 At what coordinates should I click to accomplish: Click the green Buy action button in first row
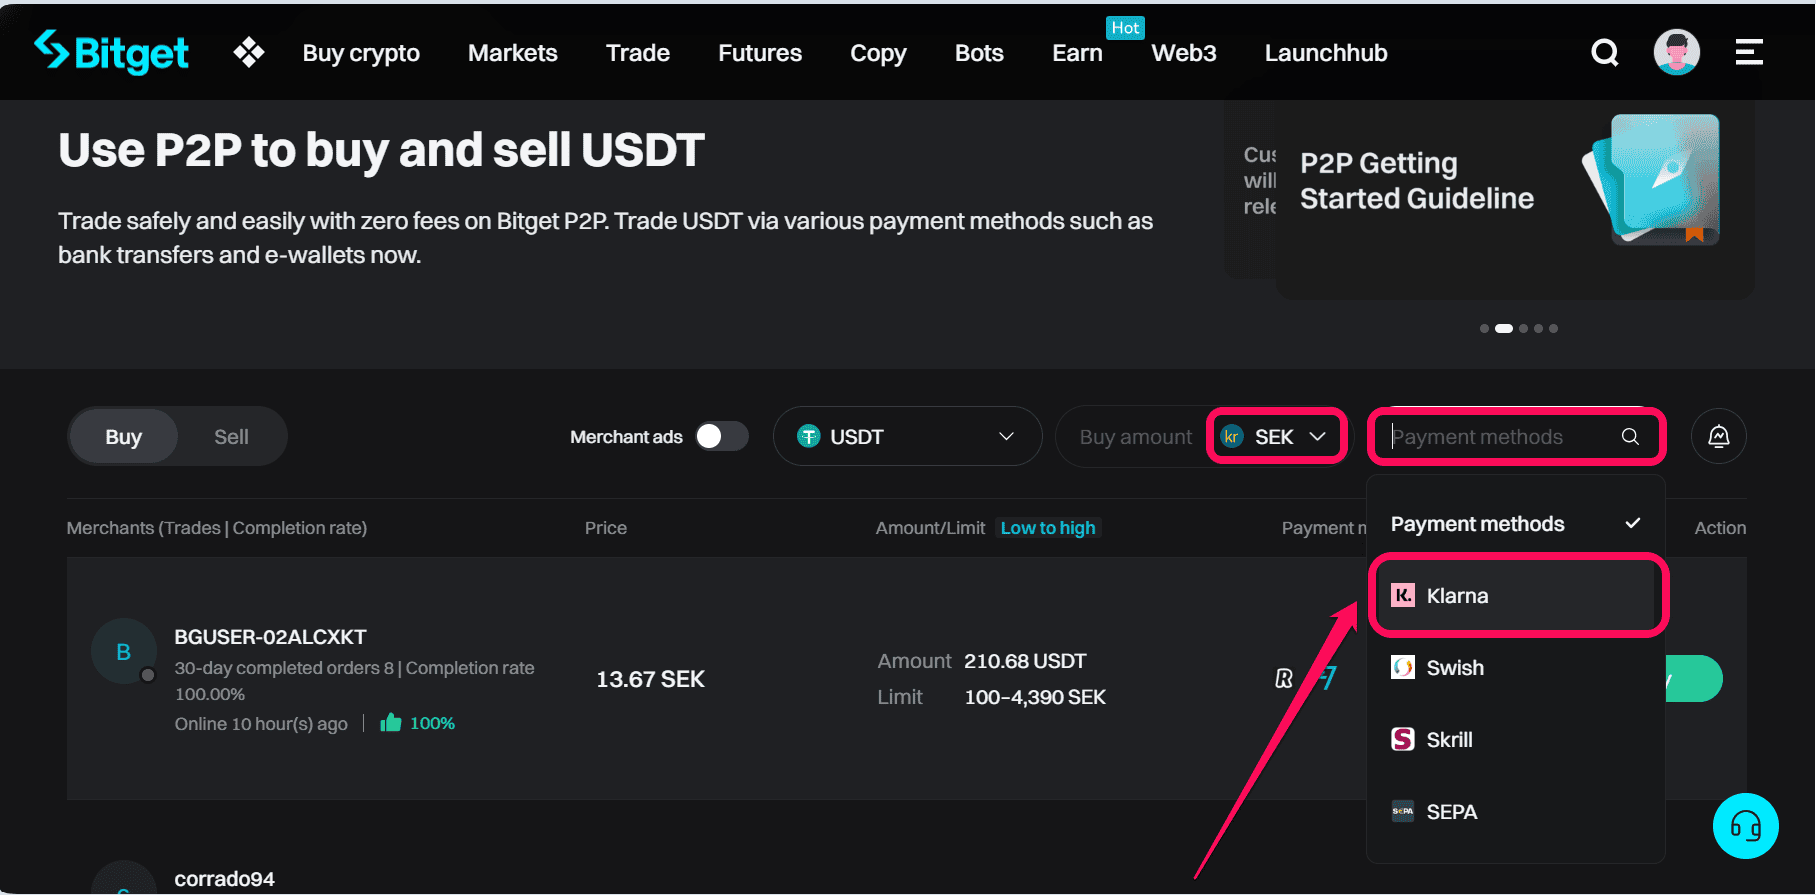1694,679
